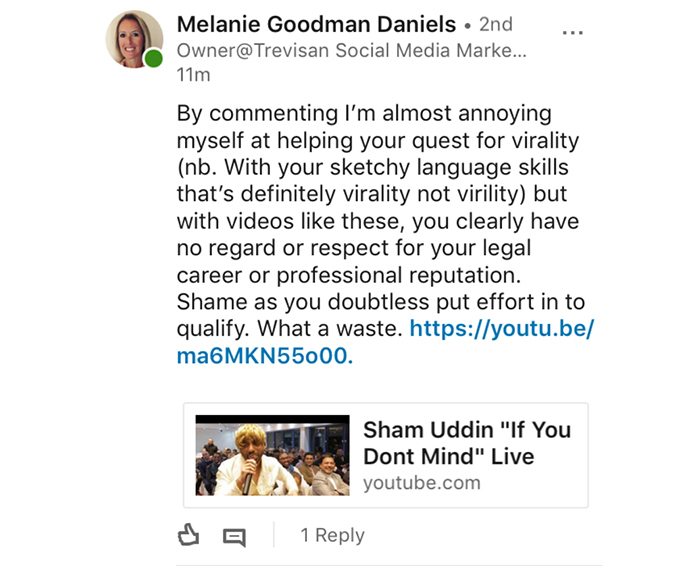The height and width of the screenshot is (566, 700).
Task: Like Melanie's comment with the thumbs-up icon
Action: [188, 534]
